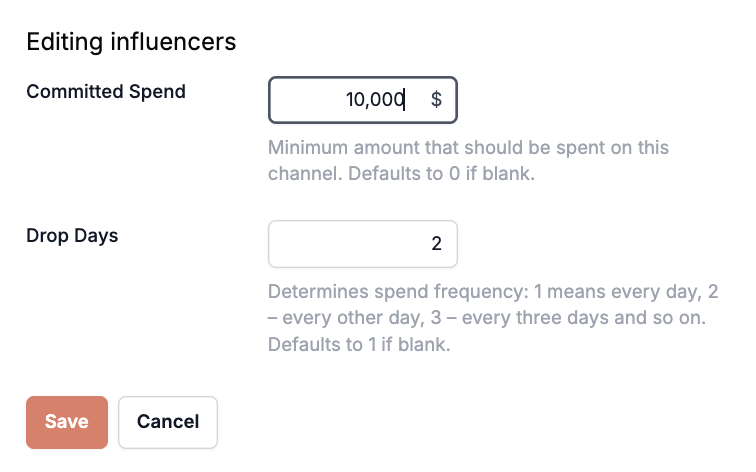Click the Committed Spend label
Viewport: 756px width, 472px height.
106,91
